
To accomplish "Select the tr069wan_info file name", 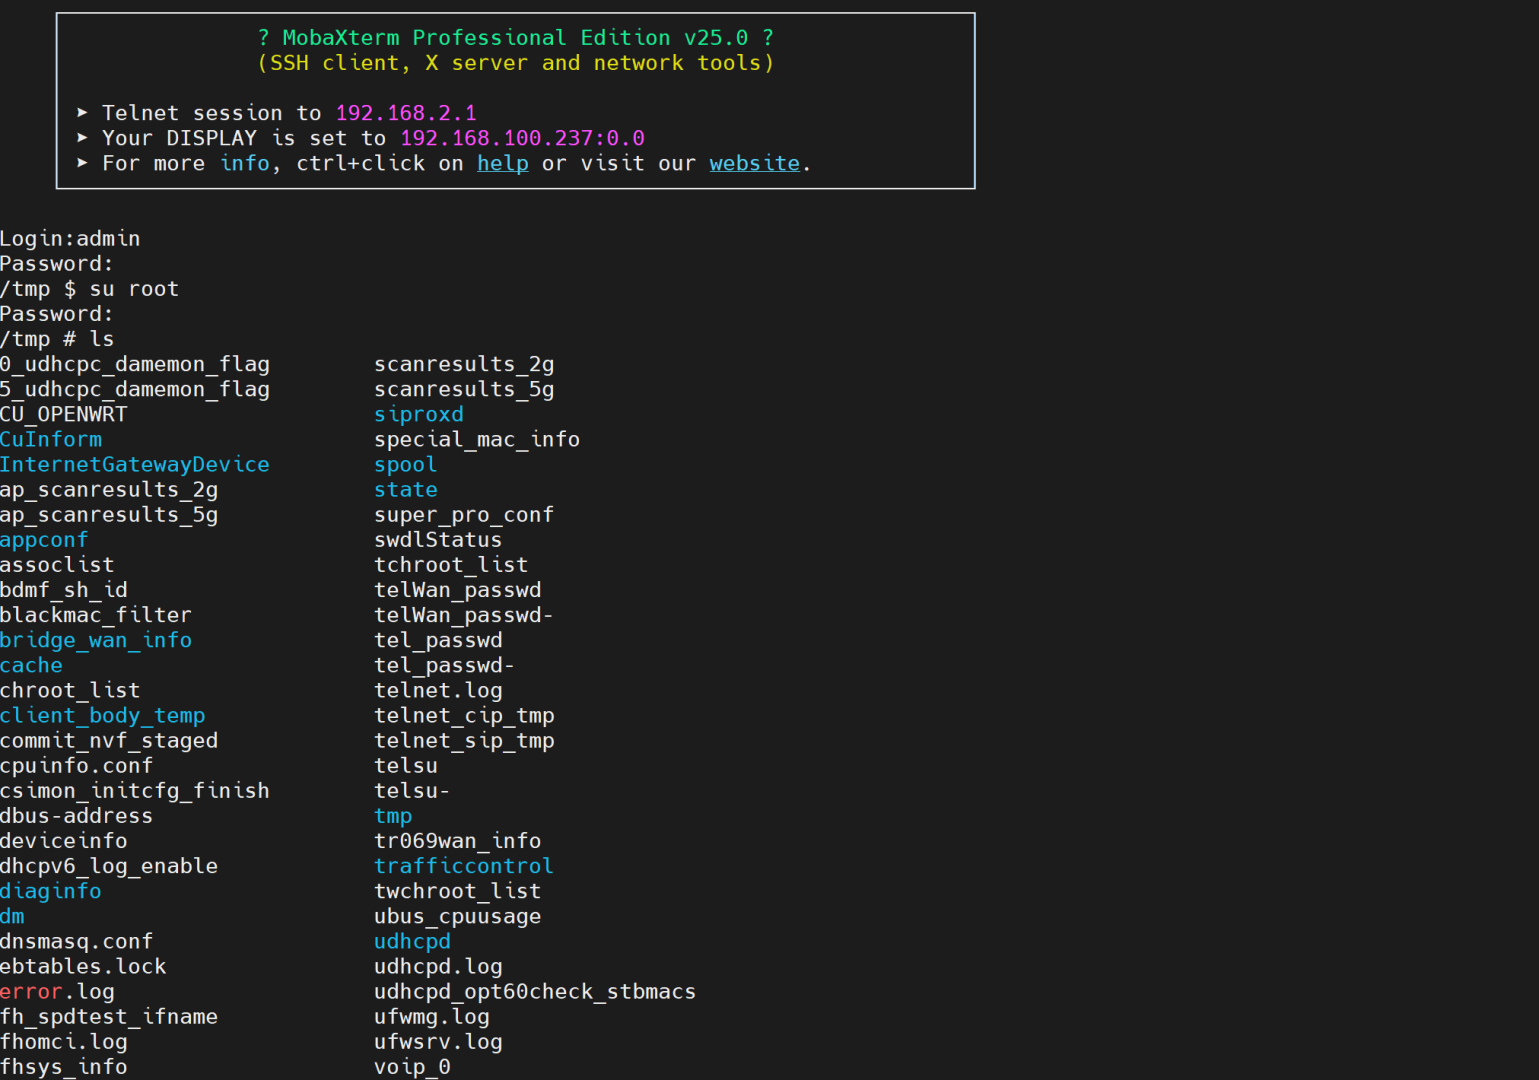I will click(x=458, y=841).
